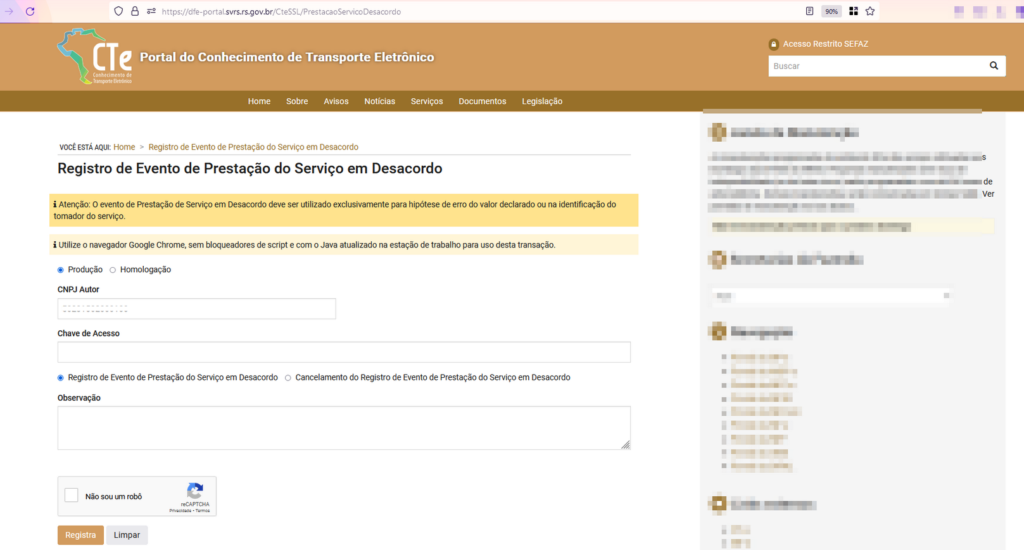Bookmark page with star icon
The image size is (1024, 550).
870,11
